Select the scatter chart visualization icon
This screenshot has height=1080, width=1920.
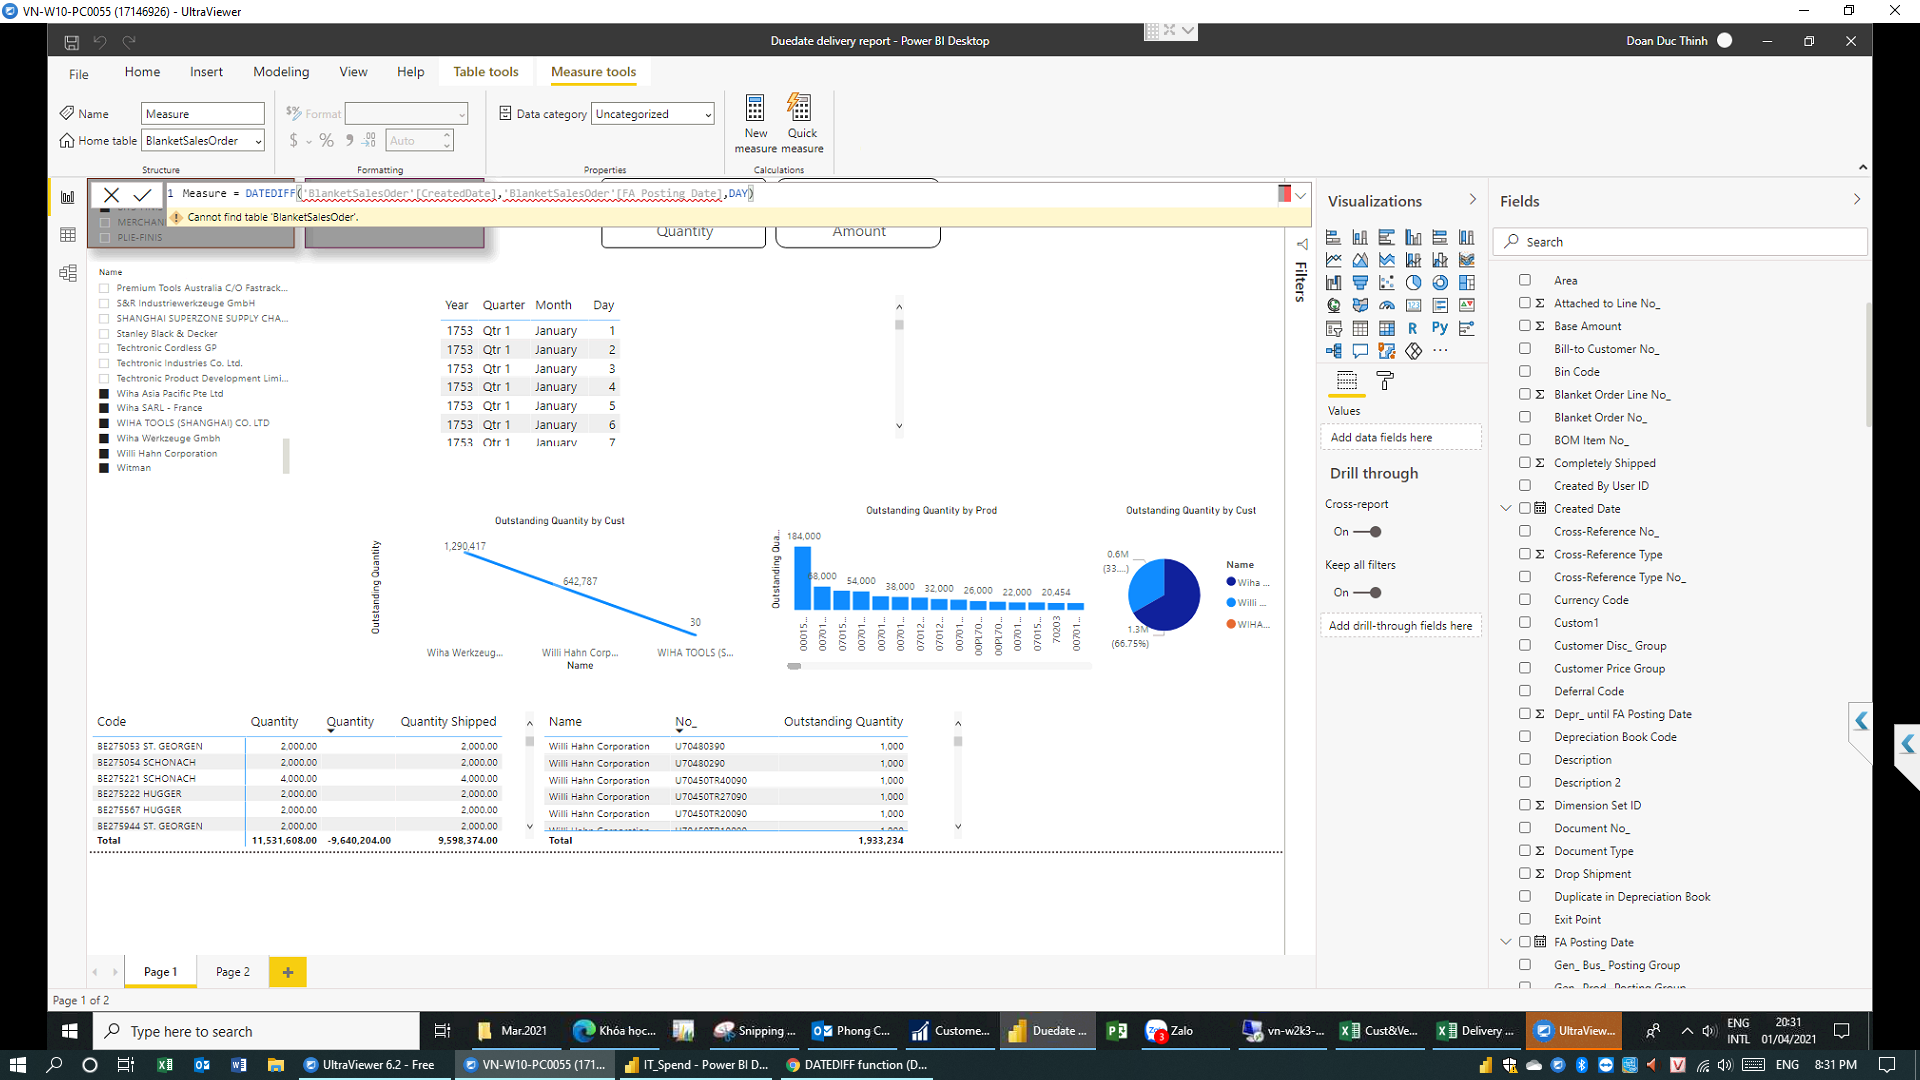[1386, 283]
